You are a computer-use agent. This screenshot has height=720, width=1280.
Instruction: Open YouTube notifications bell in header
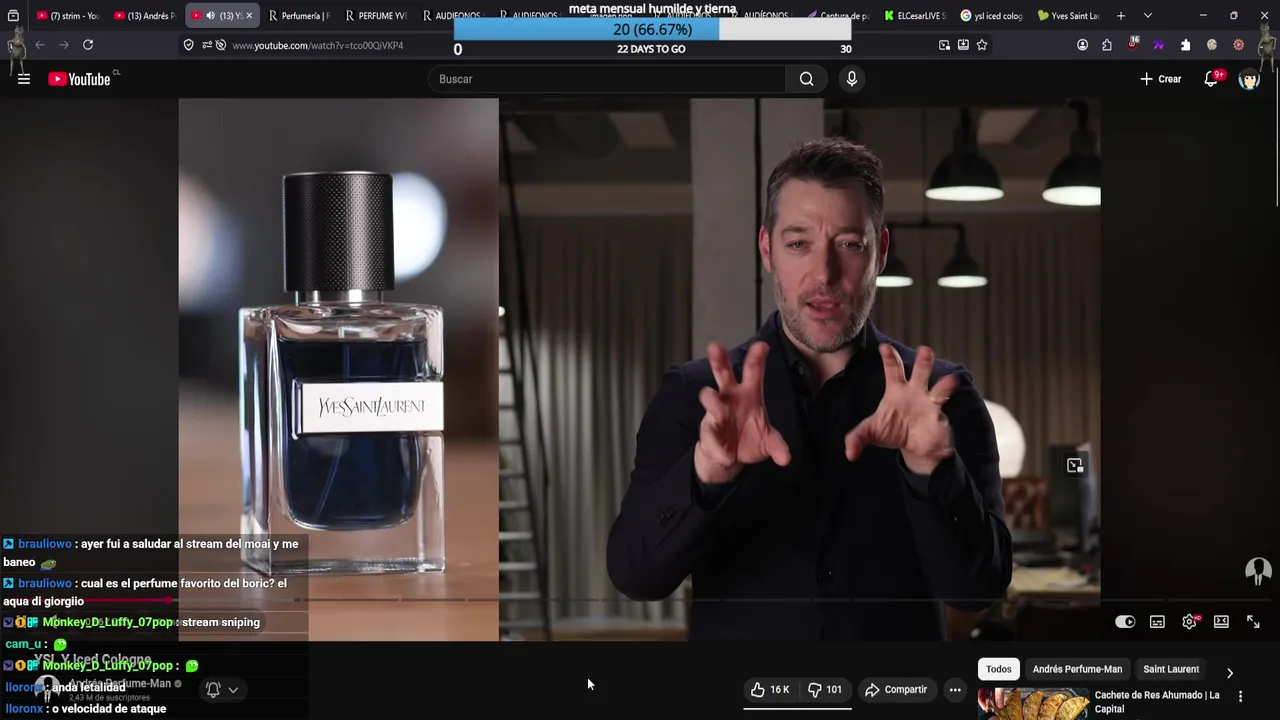click(x=1211, y=79)
